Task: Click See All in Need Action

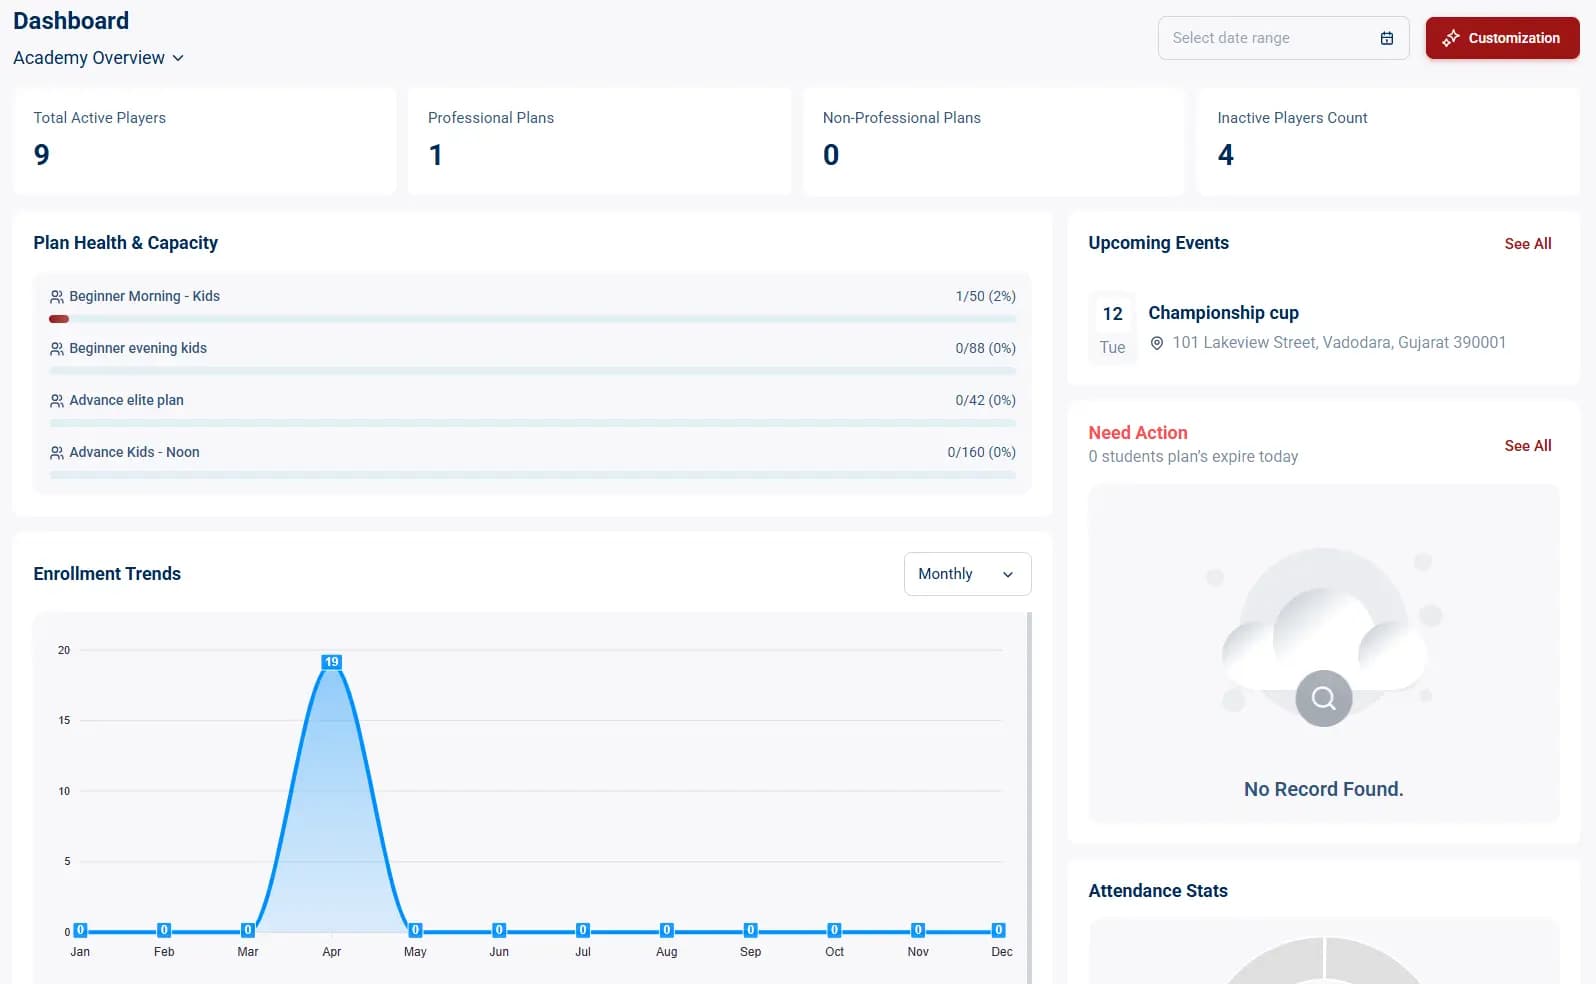Action: tap(1528, 446)
